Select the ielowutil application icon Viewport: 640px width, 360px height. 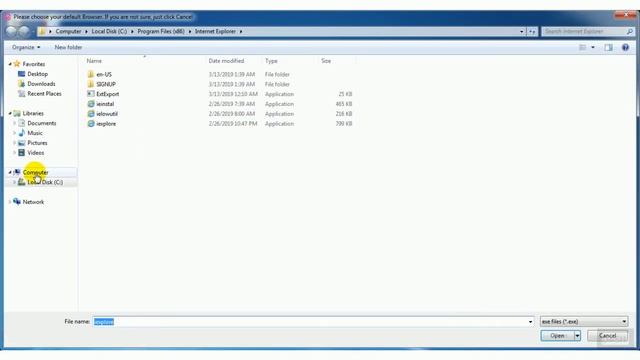91,114
